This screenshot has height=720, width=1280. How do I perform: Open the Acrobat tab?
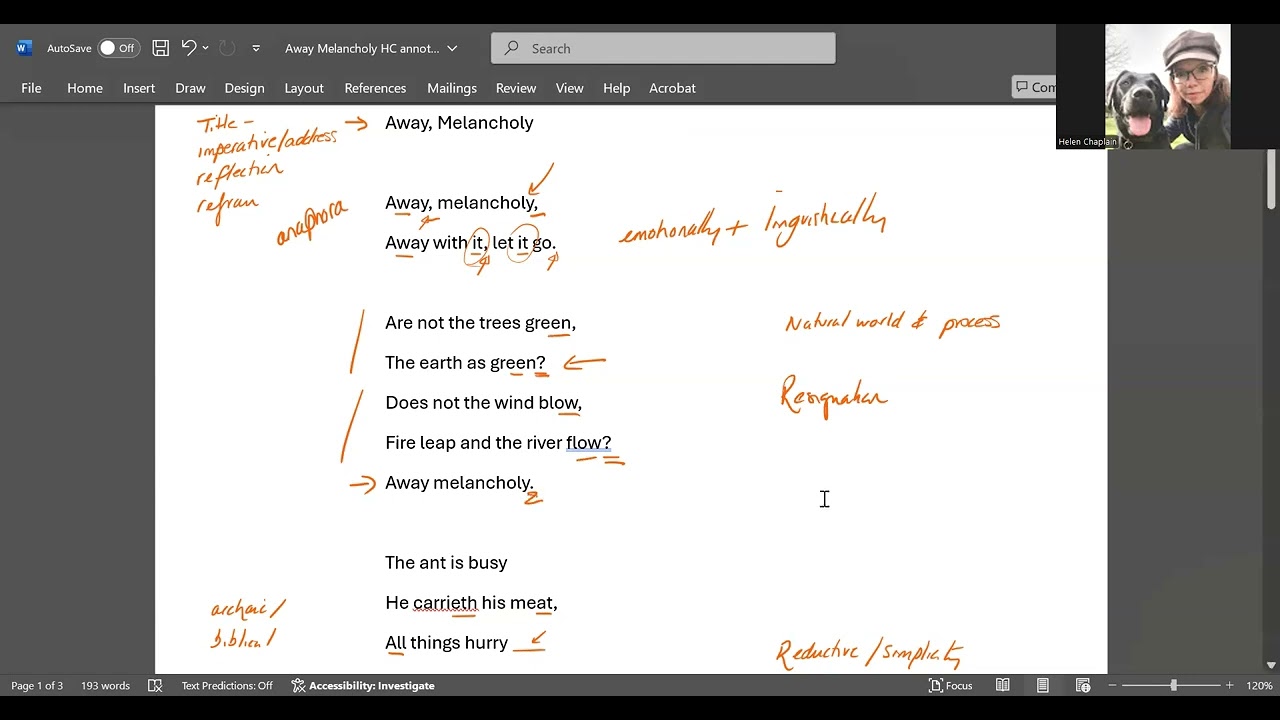click(x=672, y=88)
